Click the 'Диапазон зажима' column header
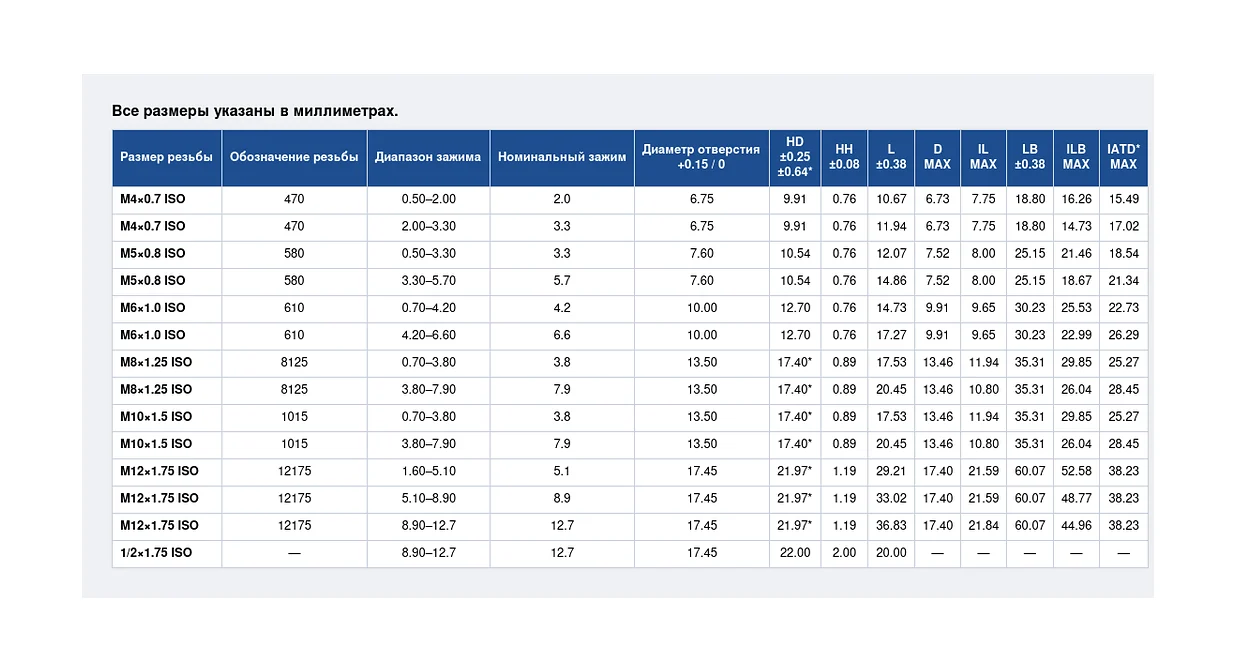The image size is (1250, 672). click(428, 157)
